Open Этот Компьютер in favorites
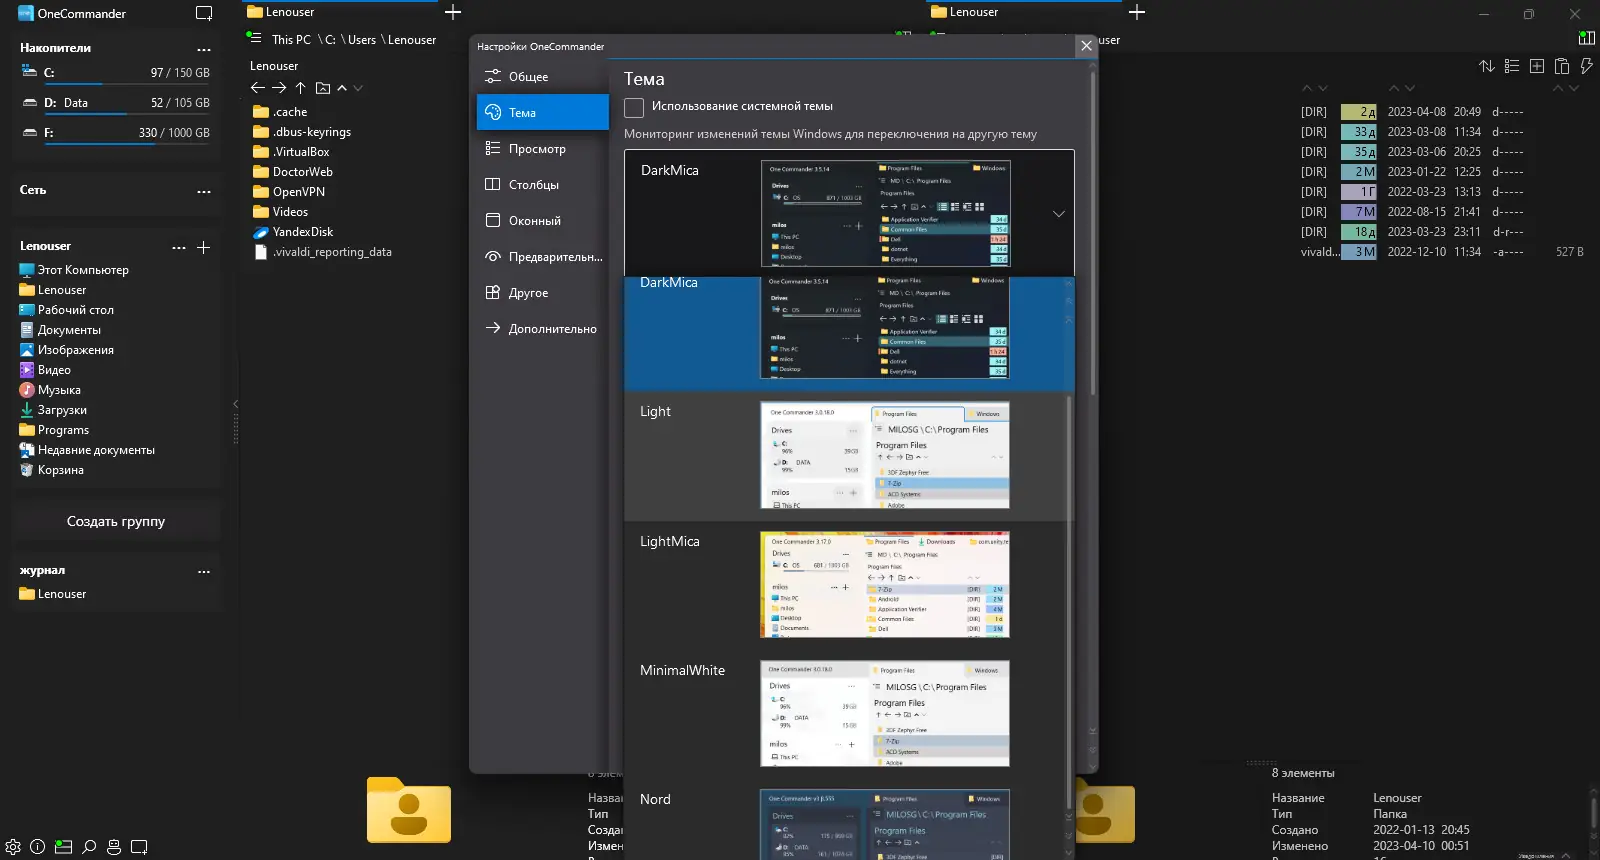1600x860 pixels. point(74,270)
